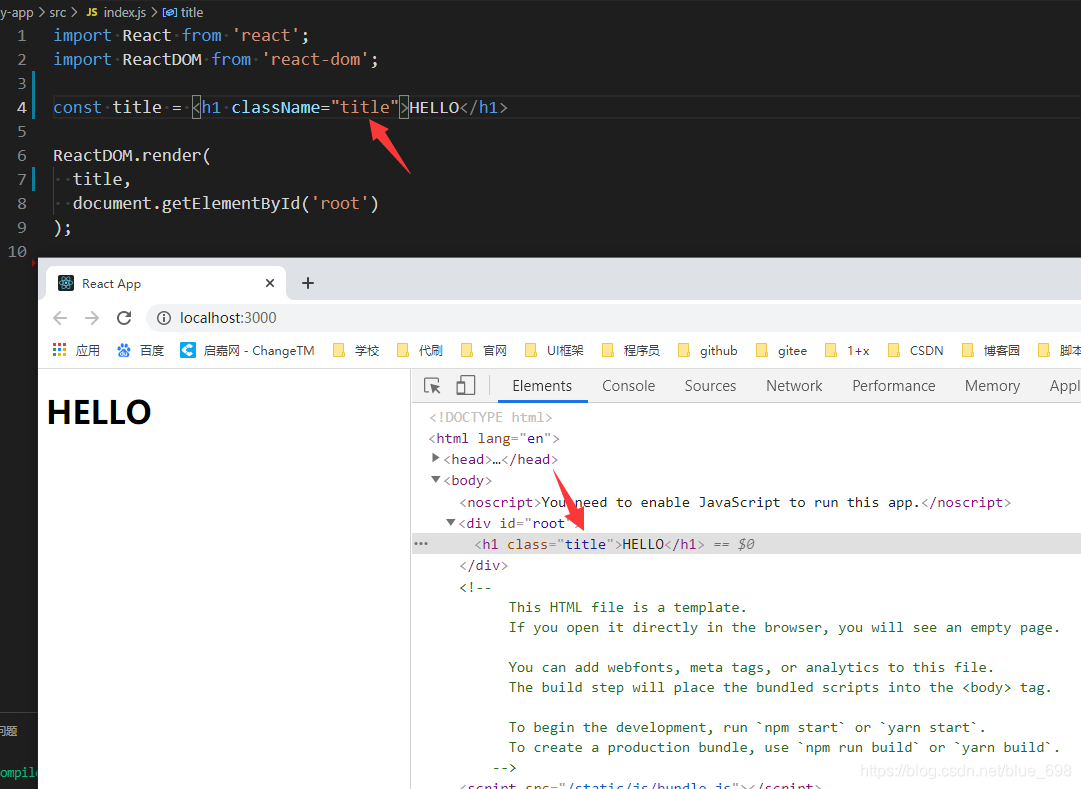The image size is (1081, 789).
Task: Open the 百度 bookmark
Action: [141, 350]
